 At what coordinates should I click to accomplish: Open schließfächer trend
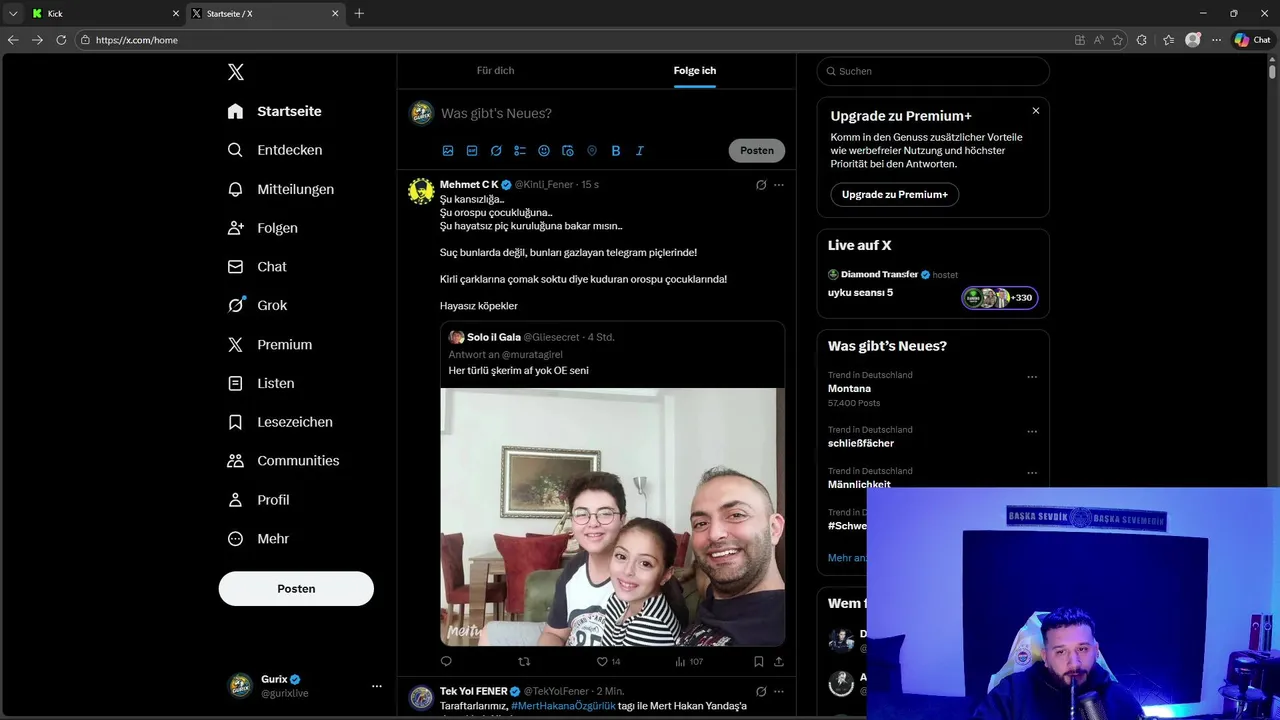(x=861, y=443)
